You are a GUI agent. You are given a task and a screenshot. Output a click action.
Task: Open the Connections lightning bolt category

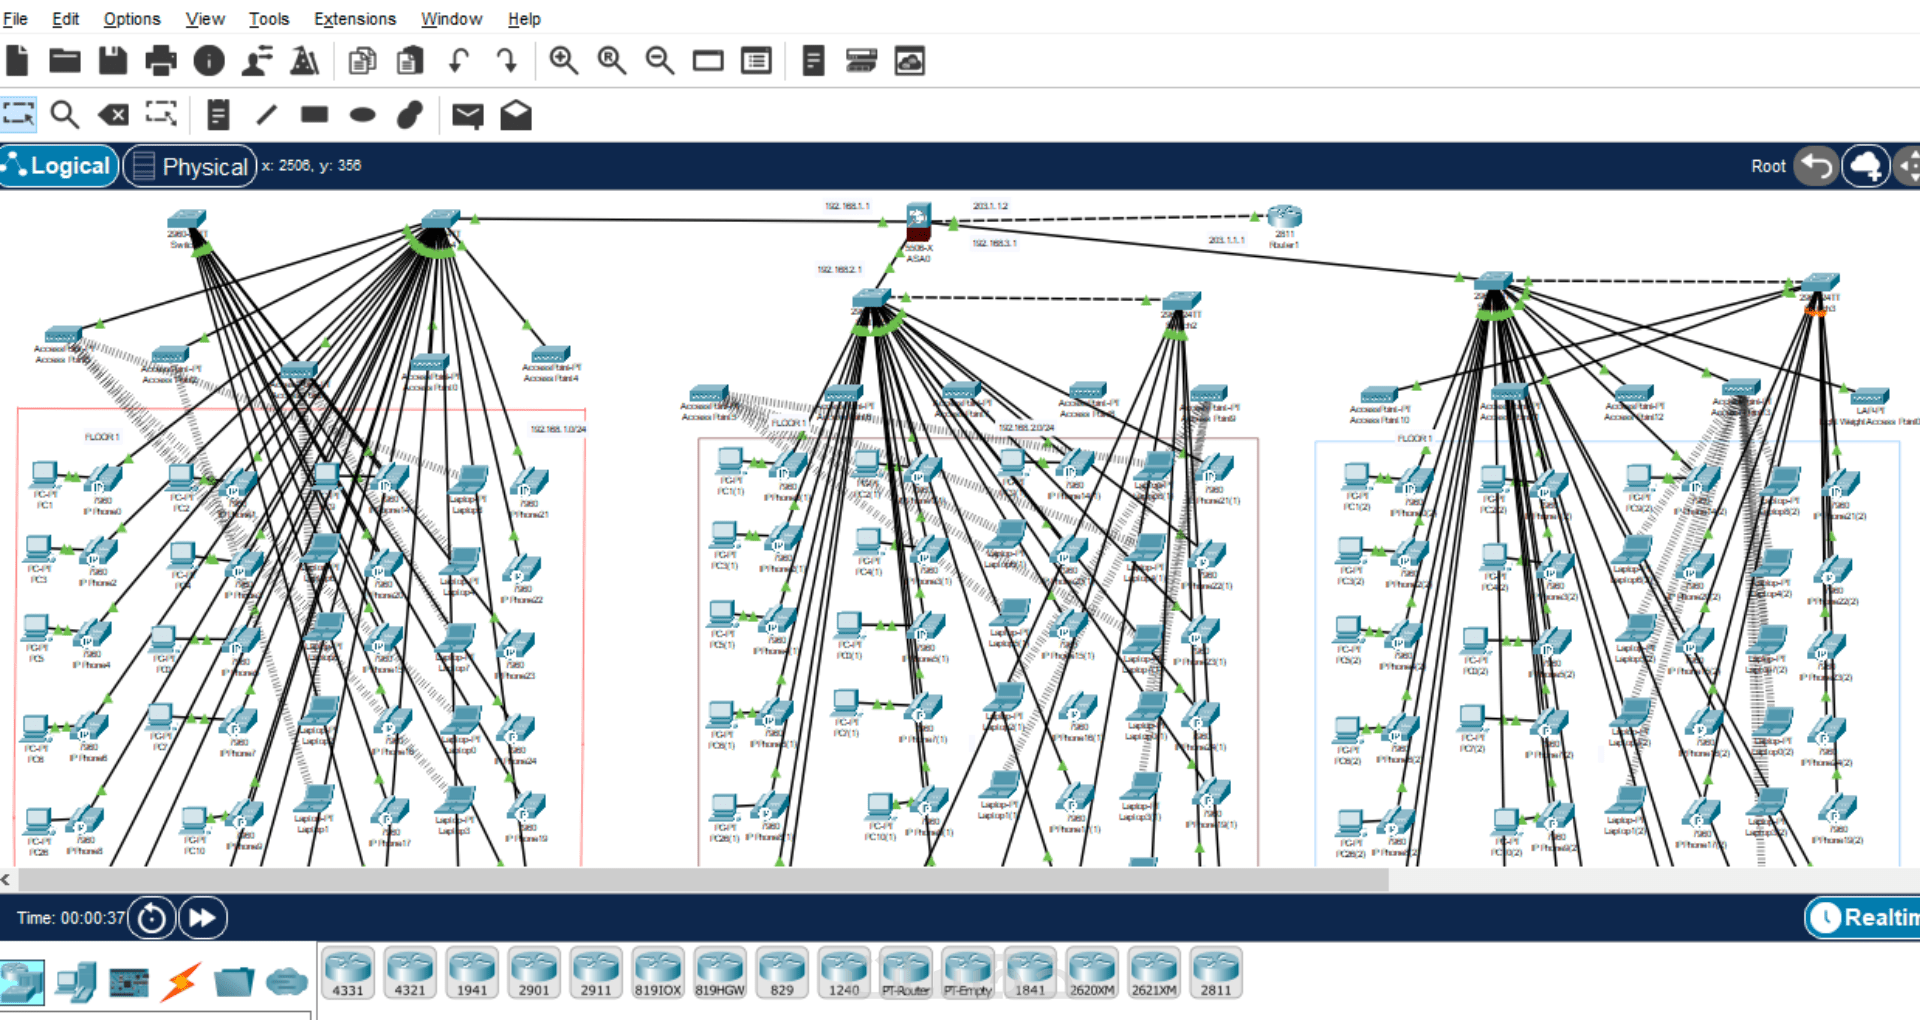click(181, 982)
